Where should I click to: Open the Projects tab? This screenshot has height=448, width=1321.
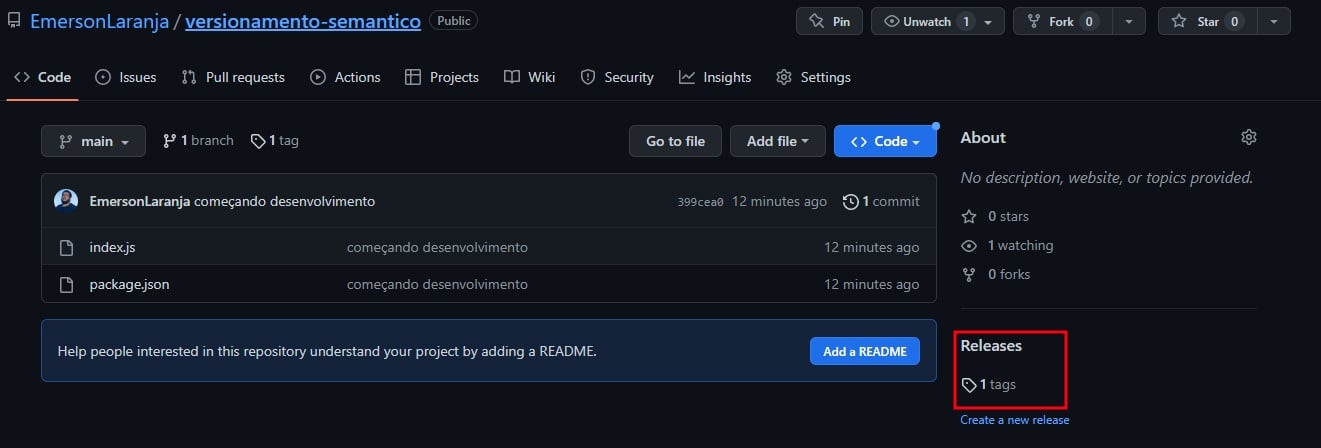point(442,77)
